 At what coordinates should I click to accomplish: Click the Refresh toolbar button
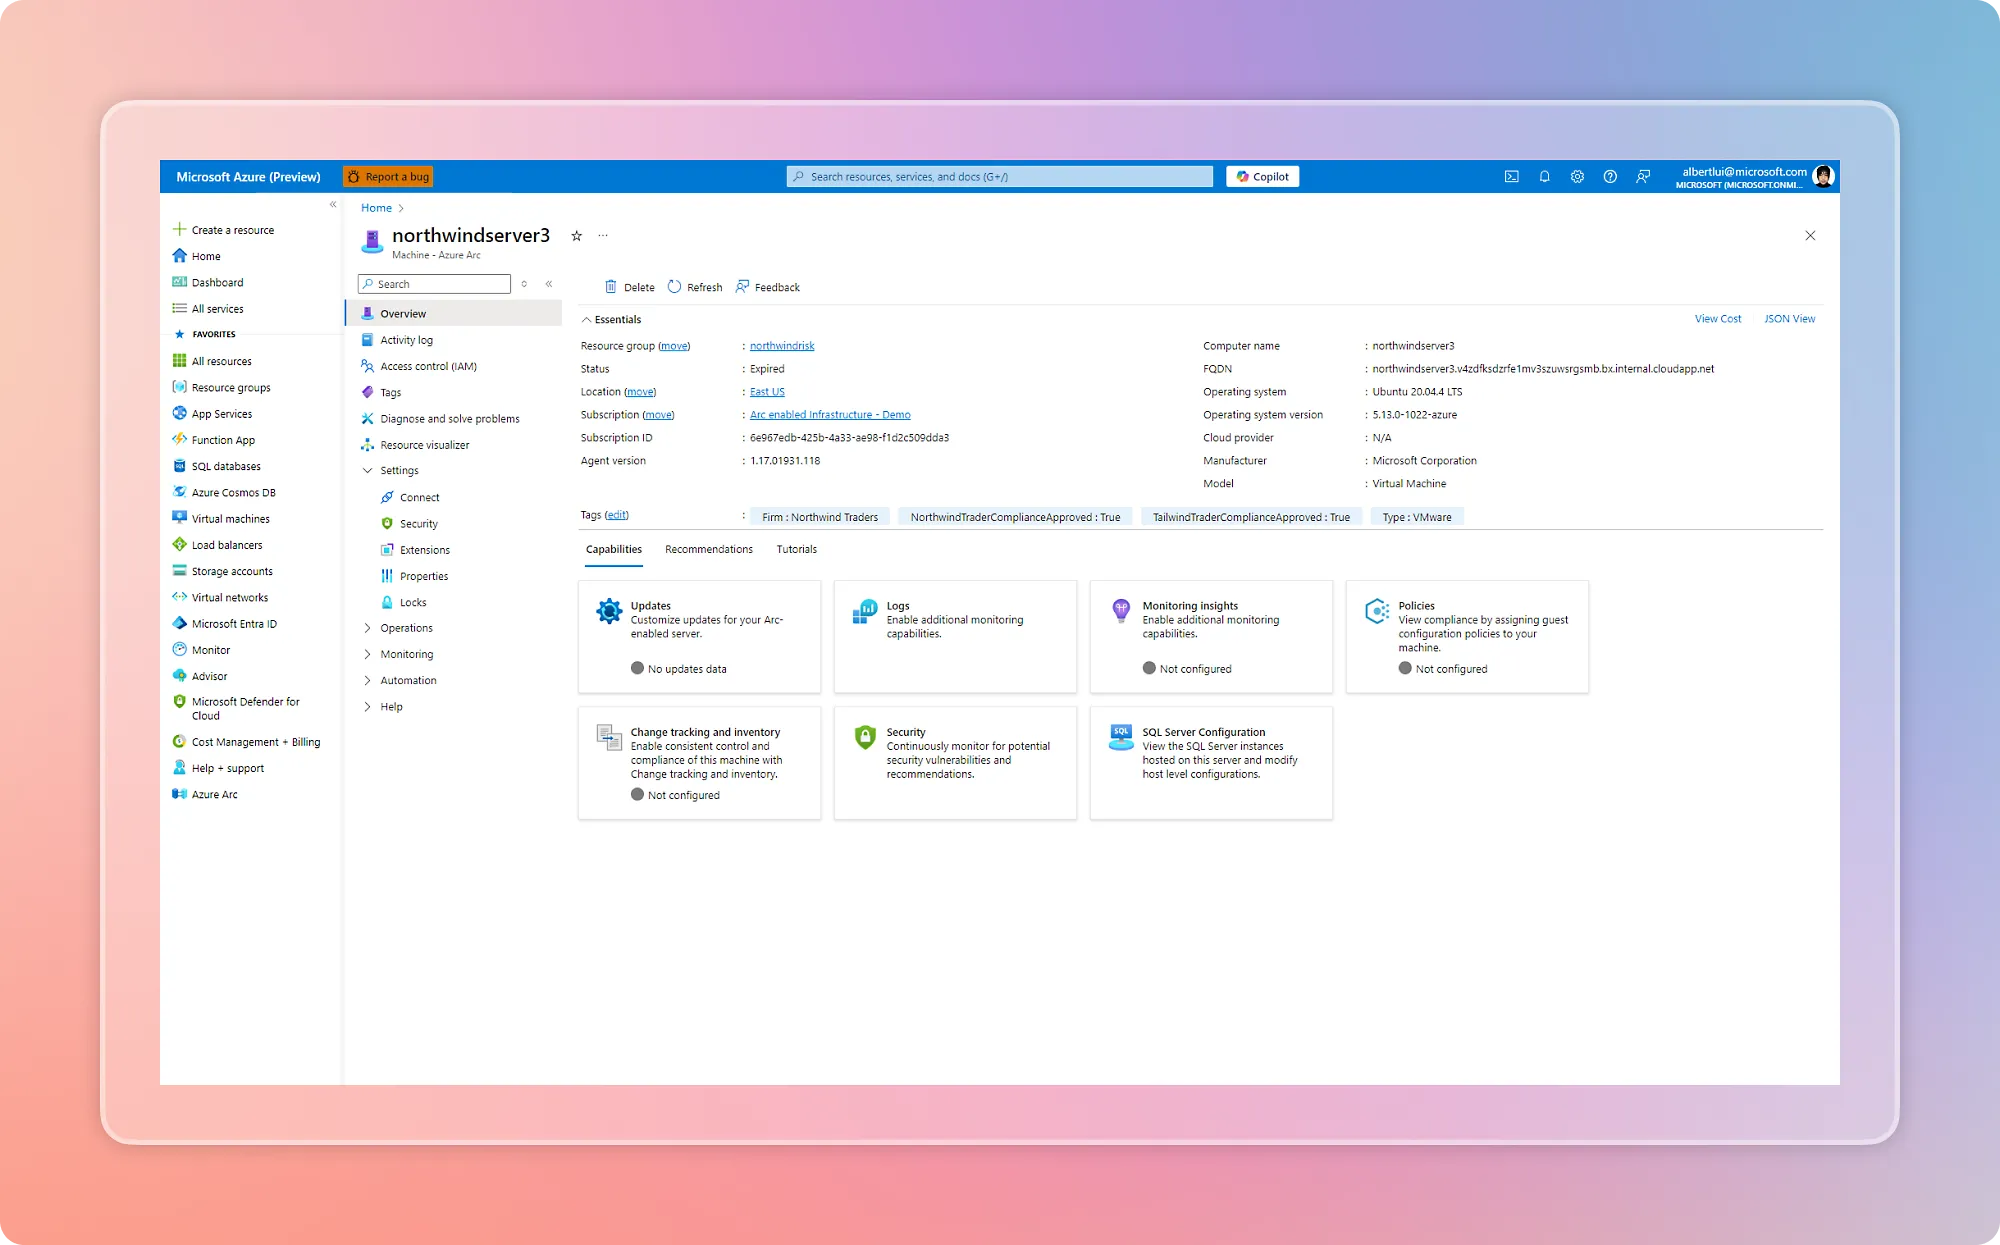[695, 287]
